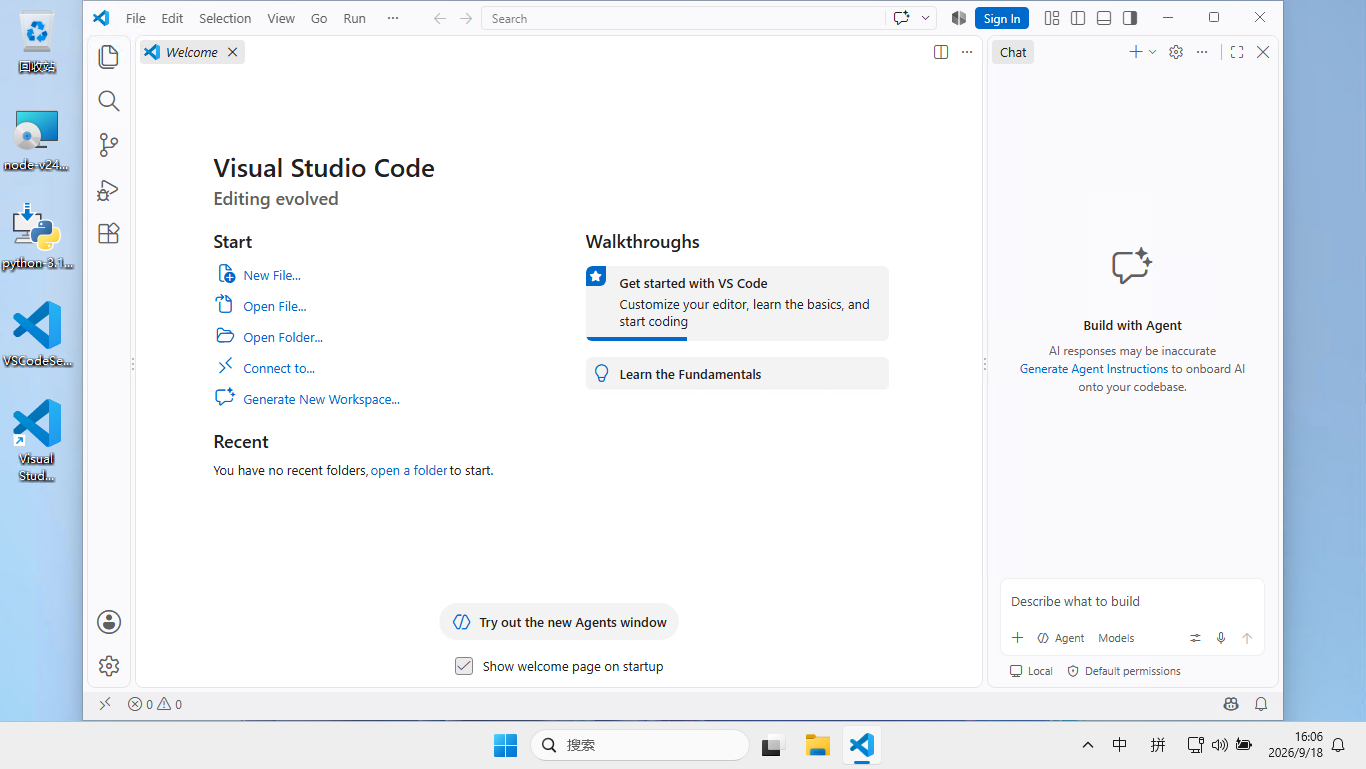This screenshot has height=769, width=1366.
Task: Uncheck Show welcome page on startup
Action: point(464,666)
